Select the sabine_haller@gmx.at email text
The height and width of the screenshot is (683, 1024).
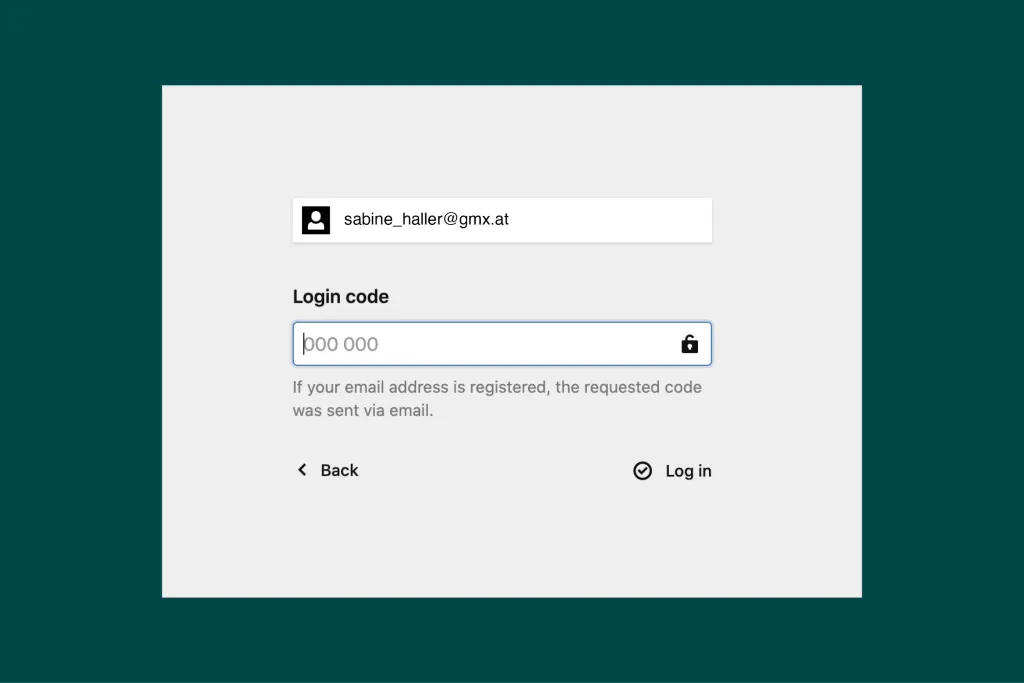coord(426,219)
